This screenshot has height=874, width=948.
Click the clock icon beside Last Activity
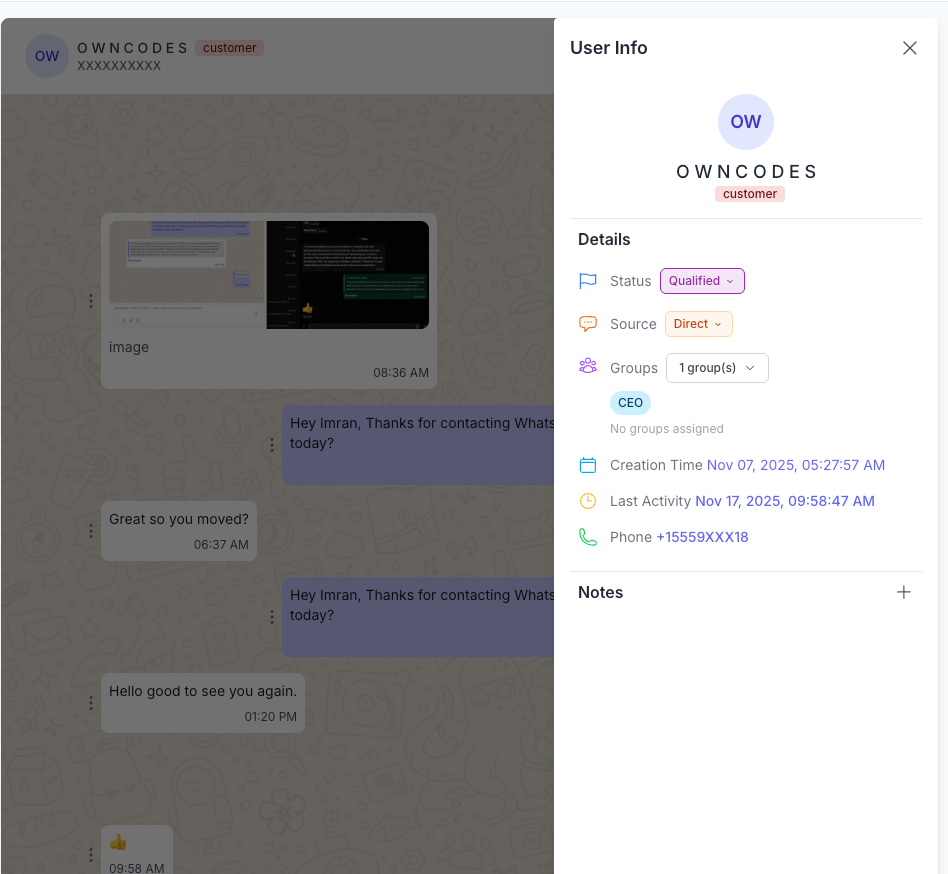pyautogui.click(x=588, y=501)
